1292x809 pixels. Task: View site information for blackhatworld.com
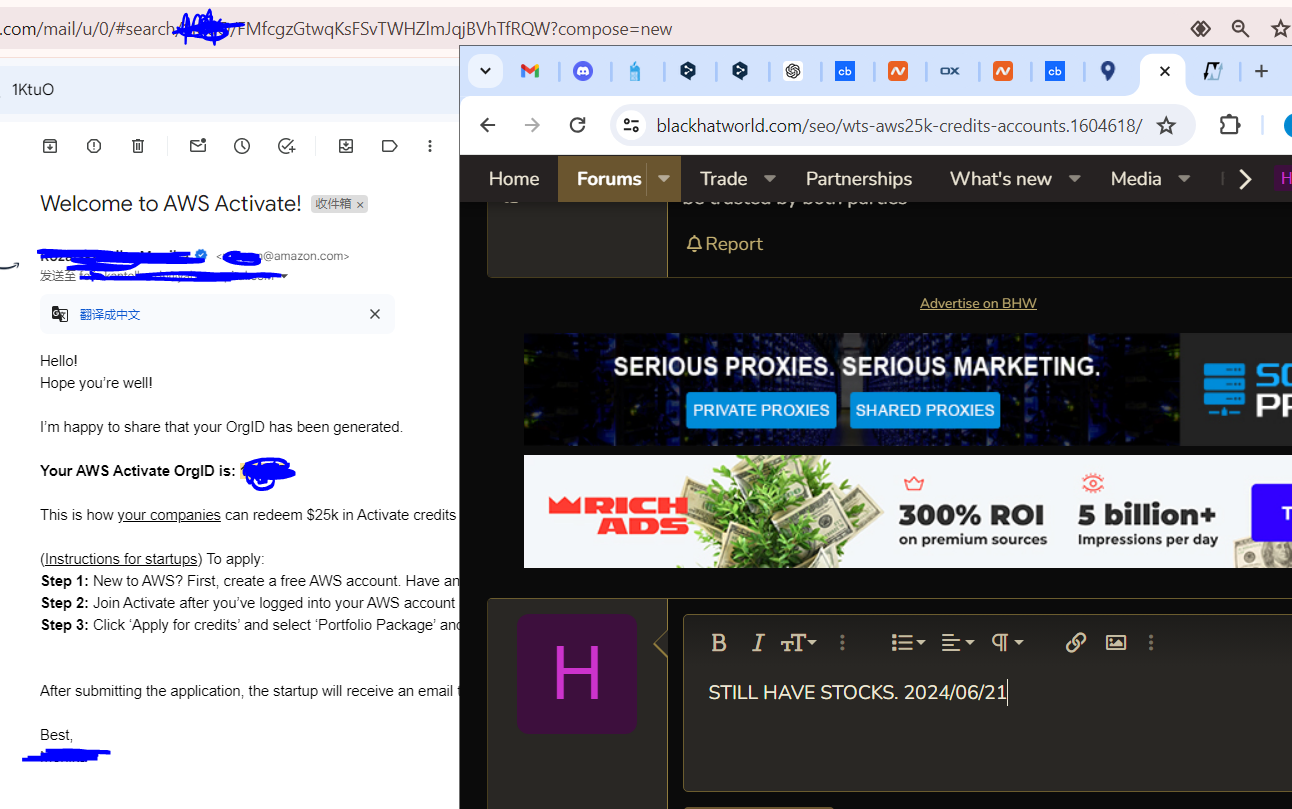[x=631, y=125]
